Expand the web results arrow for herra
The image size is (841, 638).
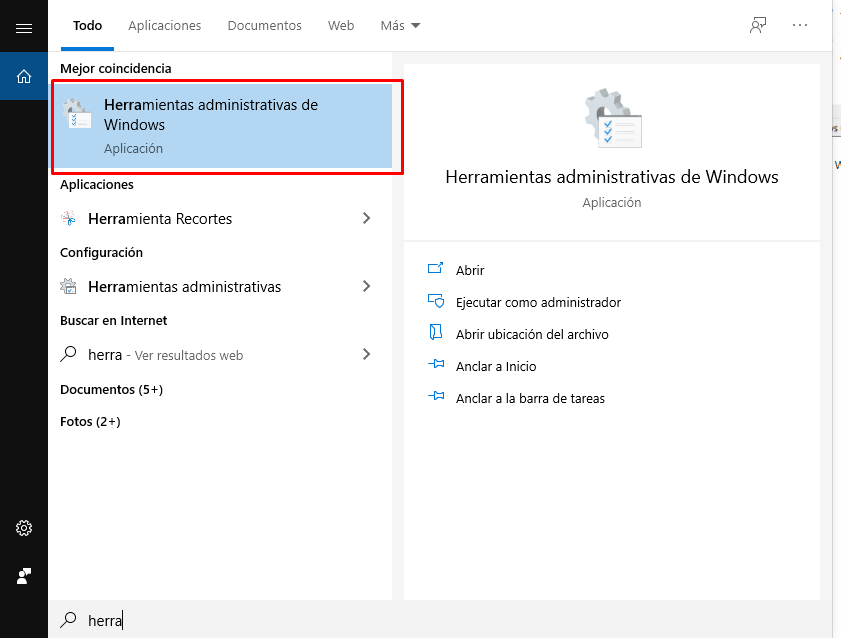coord(366,355)
